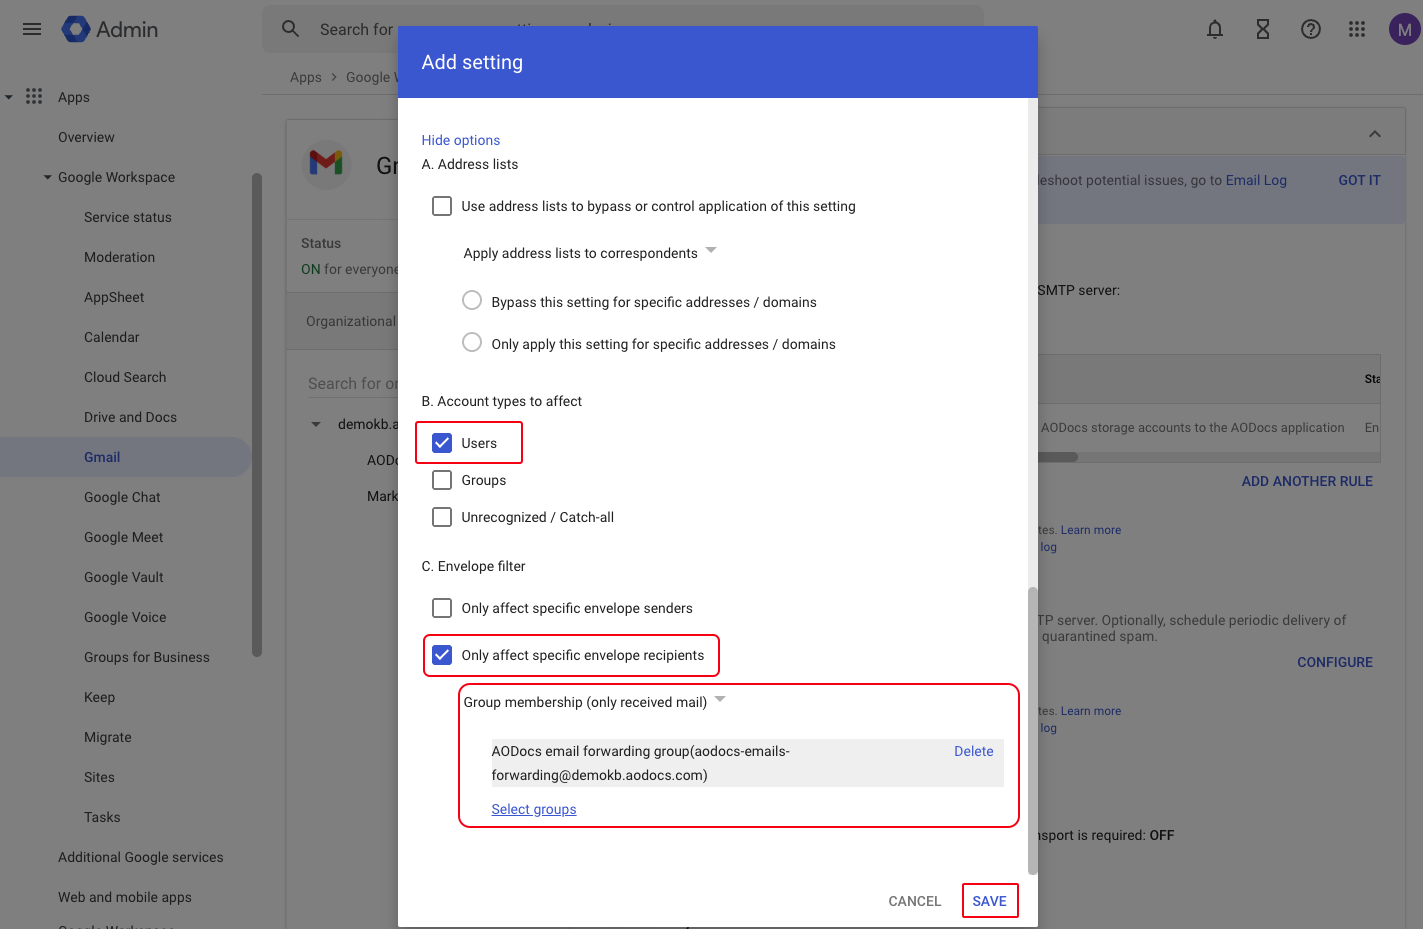Click the Gmail logo icon
1423x929 pixels.
point(327,163)
